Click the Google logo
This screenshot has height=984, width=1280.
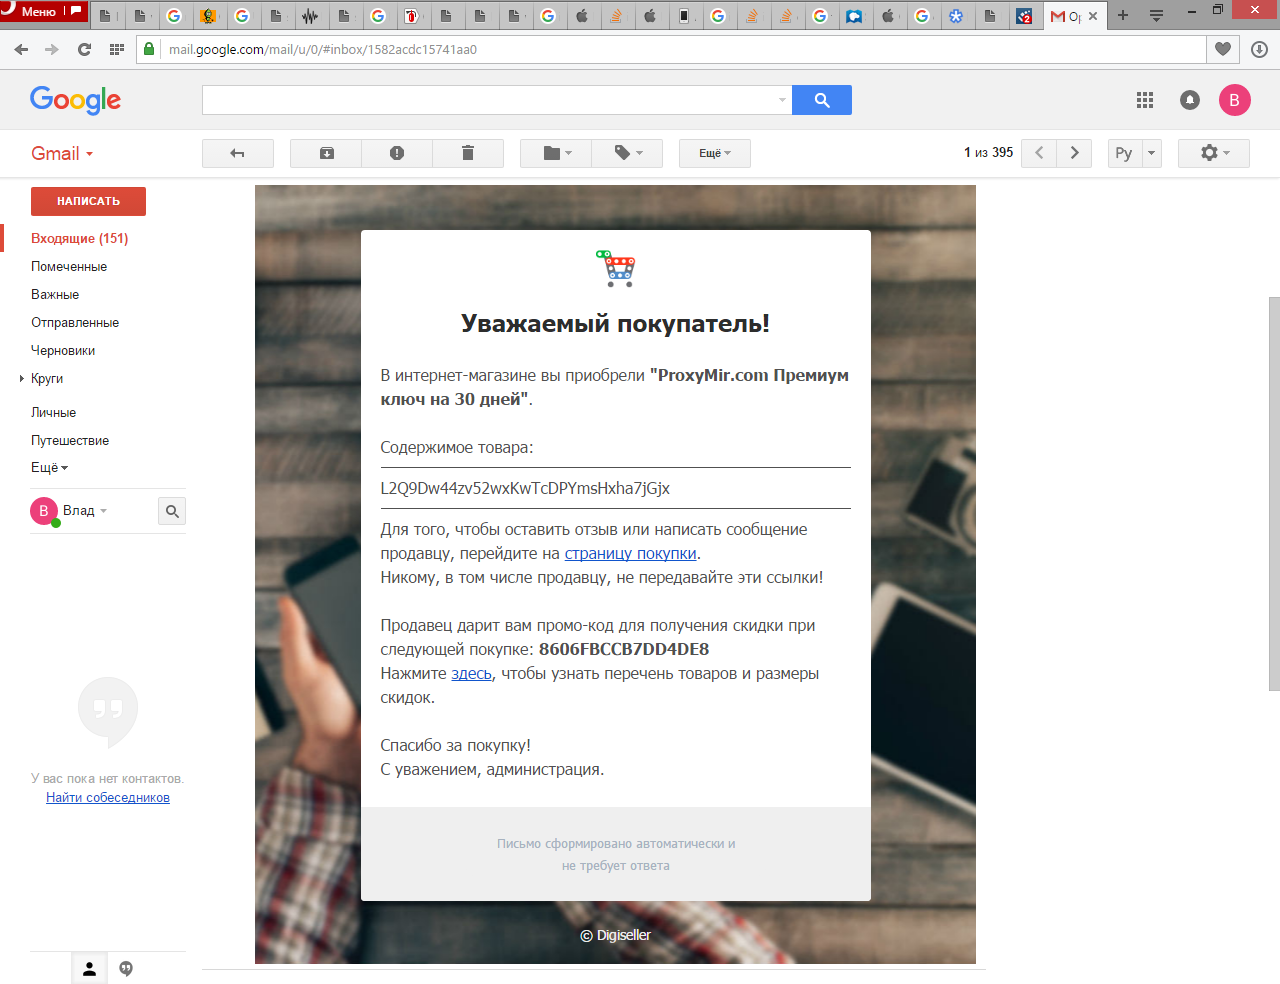click(x=75, y=100)
